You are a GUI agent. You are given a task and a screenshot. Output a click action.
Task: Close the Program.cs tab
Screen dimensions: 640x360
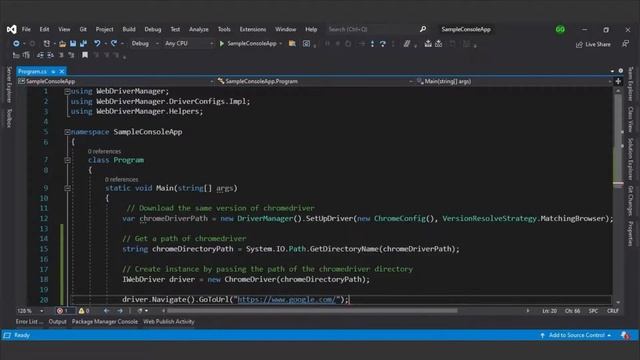tap(62, 71)
